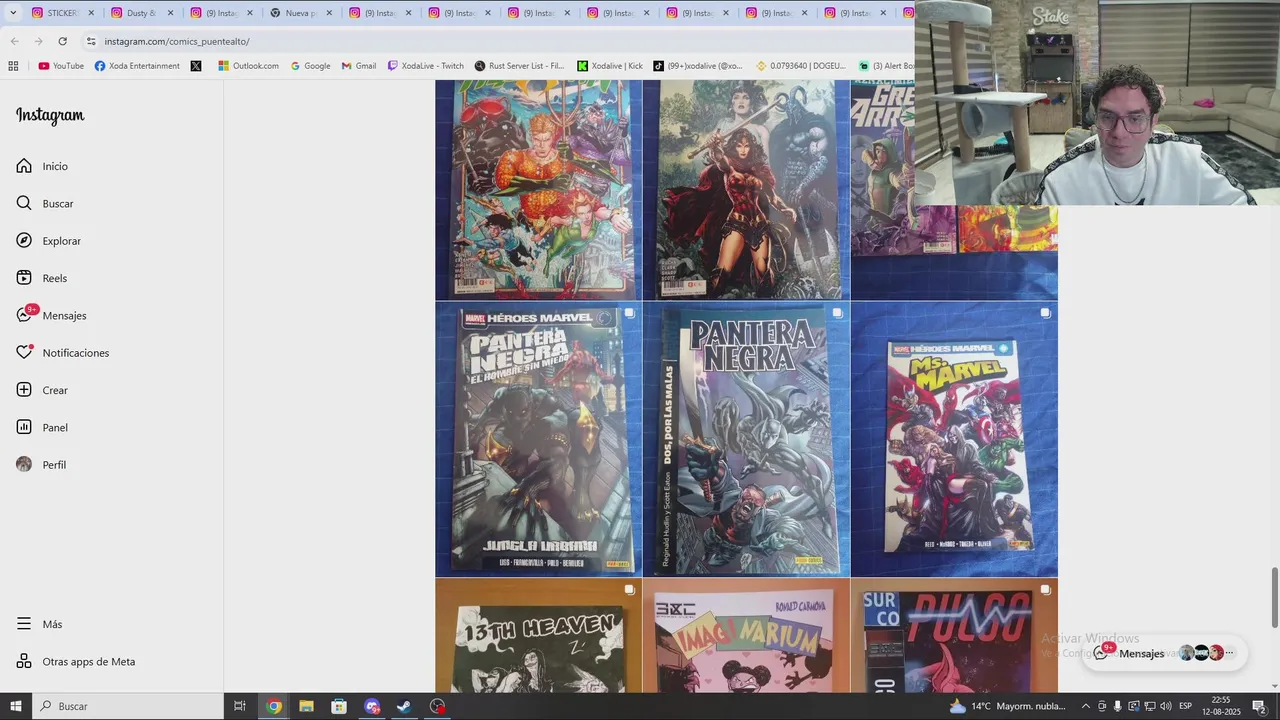Open the Mensajes icon with 9+ badge
The image size is (1280, 720).
pos(24,315)
